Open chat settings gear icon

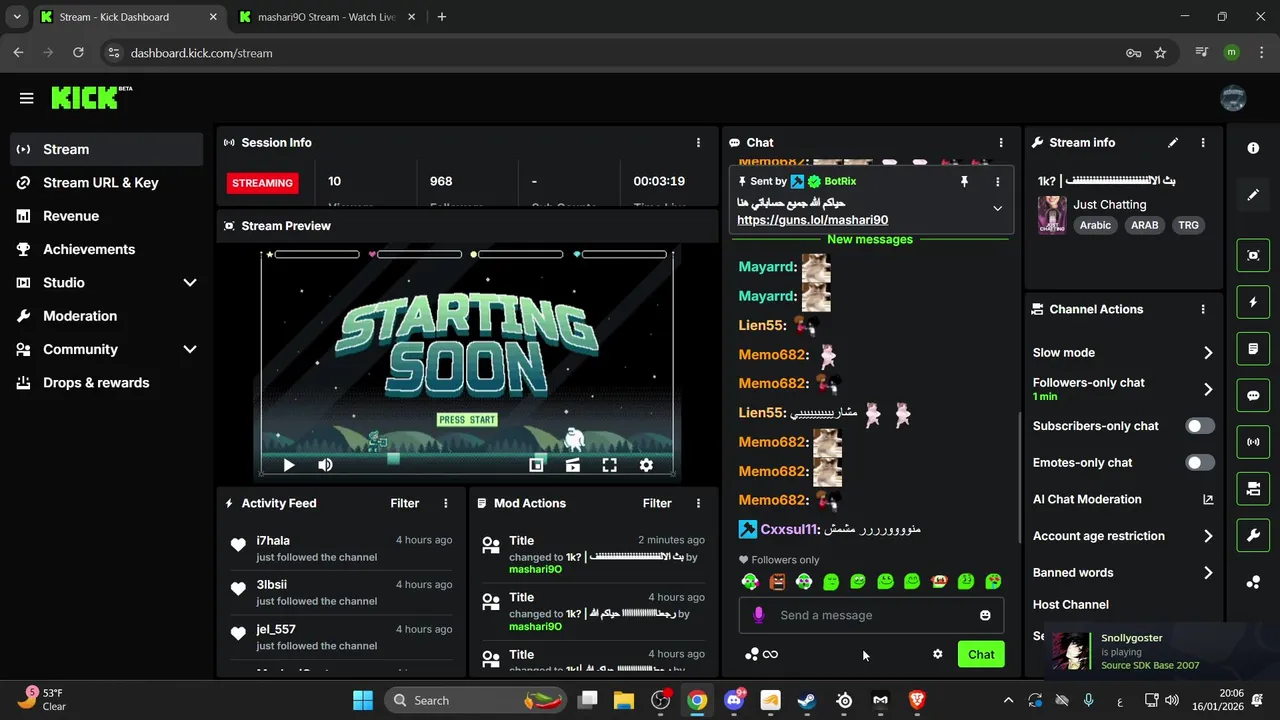[x=937, y=654]
